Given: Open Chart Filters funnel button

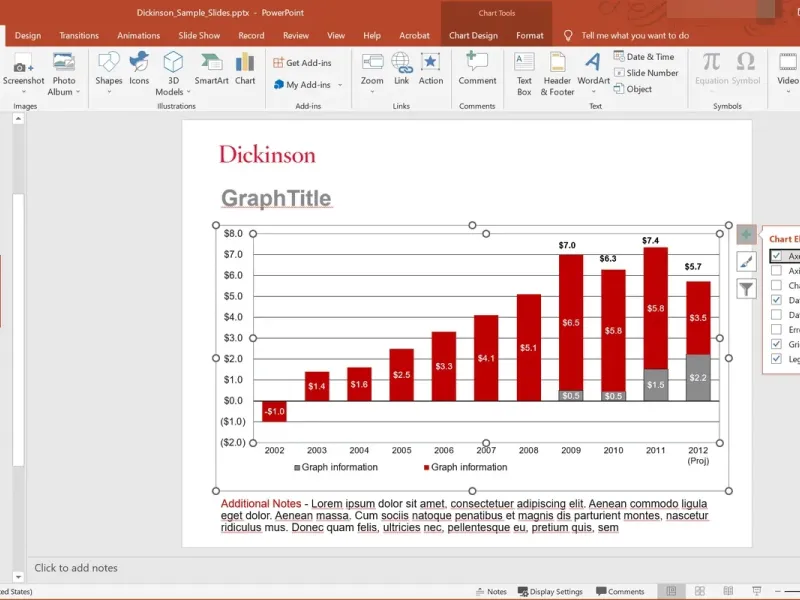Looking at the screenshot, I should coord(746,289).
